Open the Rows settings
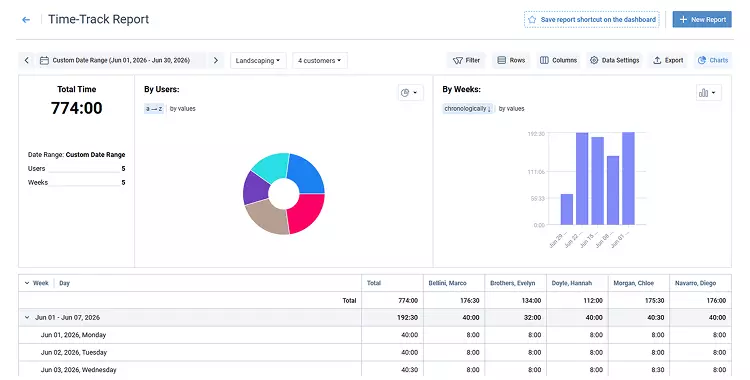This screenshot has height=380, width=750. coord(511,60)
